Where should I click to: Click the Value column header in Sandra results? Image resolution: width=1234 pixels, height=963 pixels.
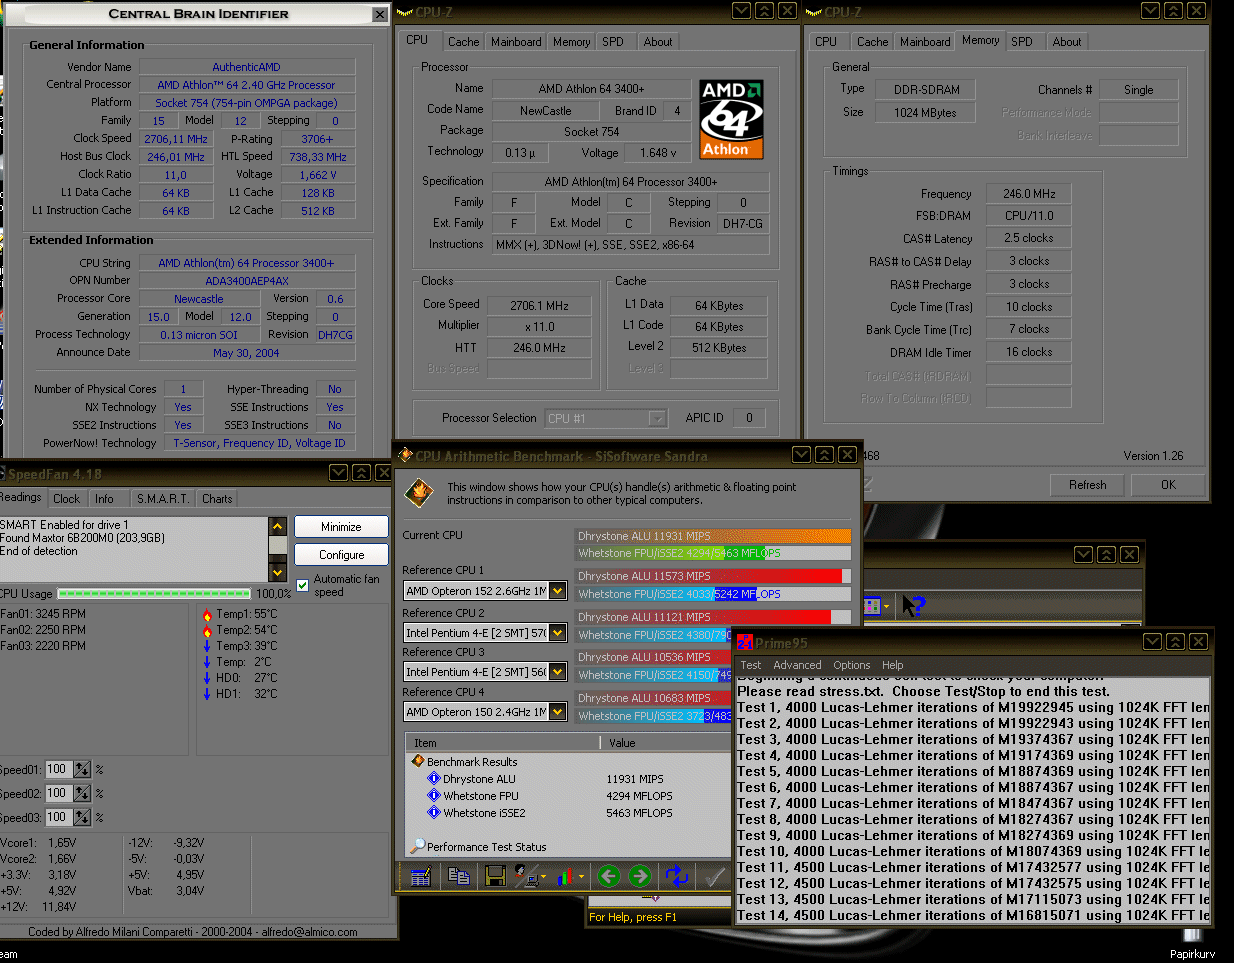[x=665, y=743]
